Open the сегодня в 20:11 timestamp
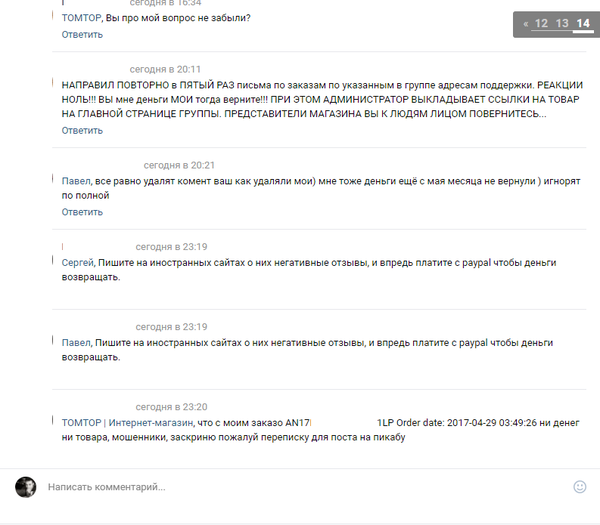Image resolution: width=600 pixels, height=525 pixels. [165, 69]
